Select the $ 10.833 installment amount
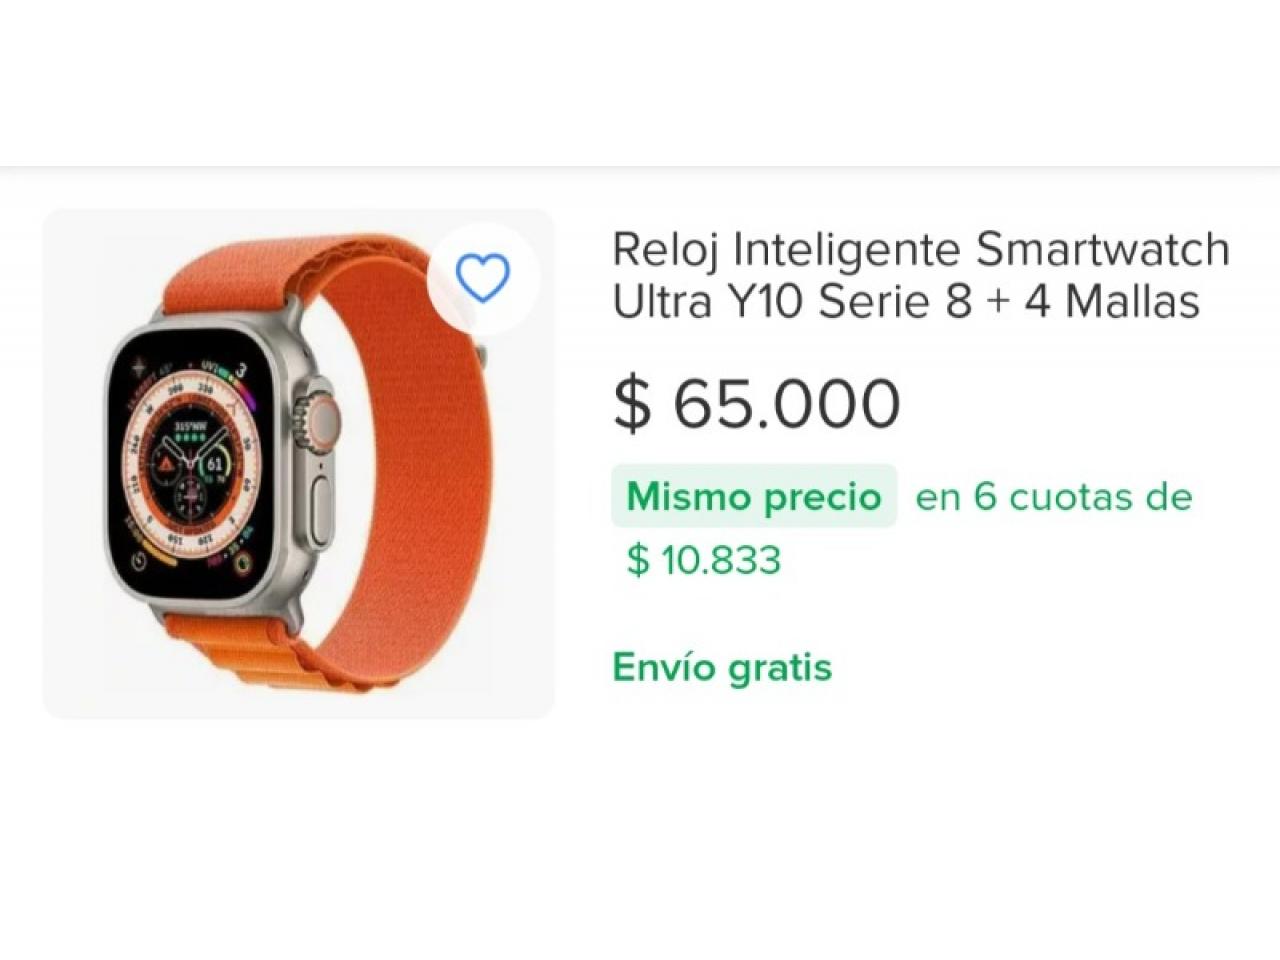The height and width of the screenshot is (960, 1280). tap(704, 560)
